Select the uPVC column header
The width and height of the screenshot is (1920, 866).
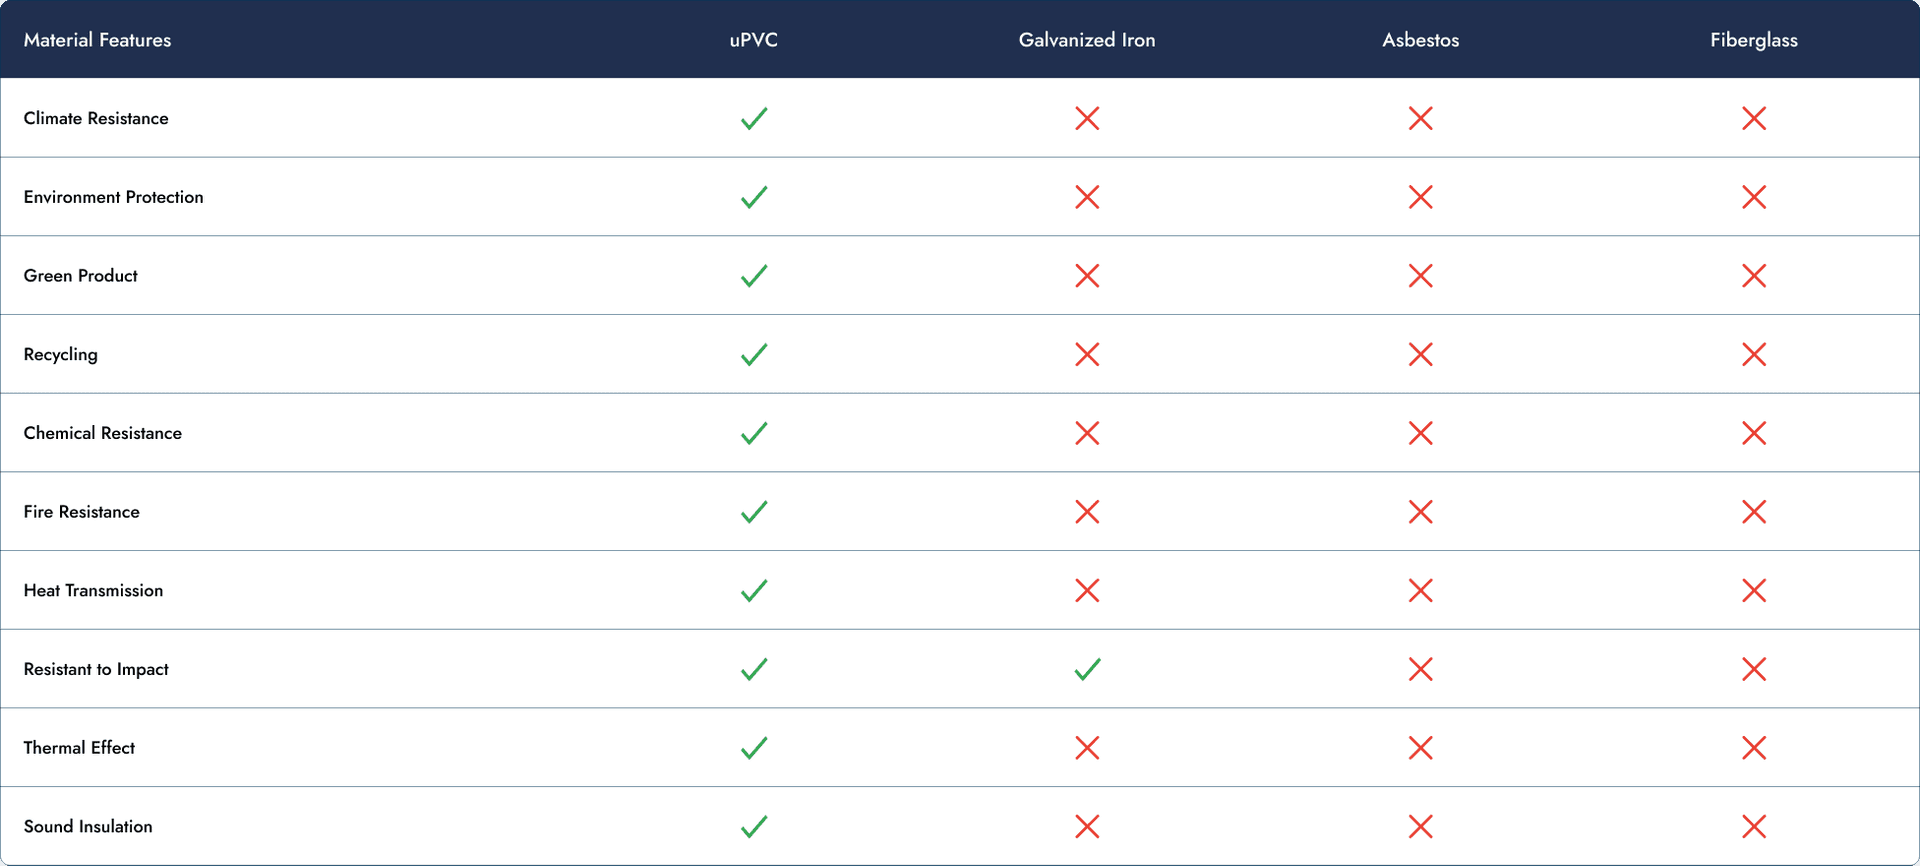[x=754, y=40]
